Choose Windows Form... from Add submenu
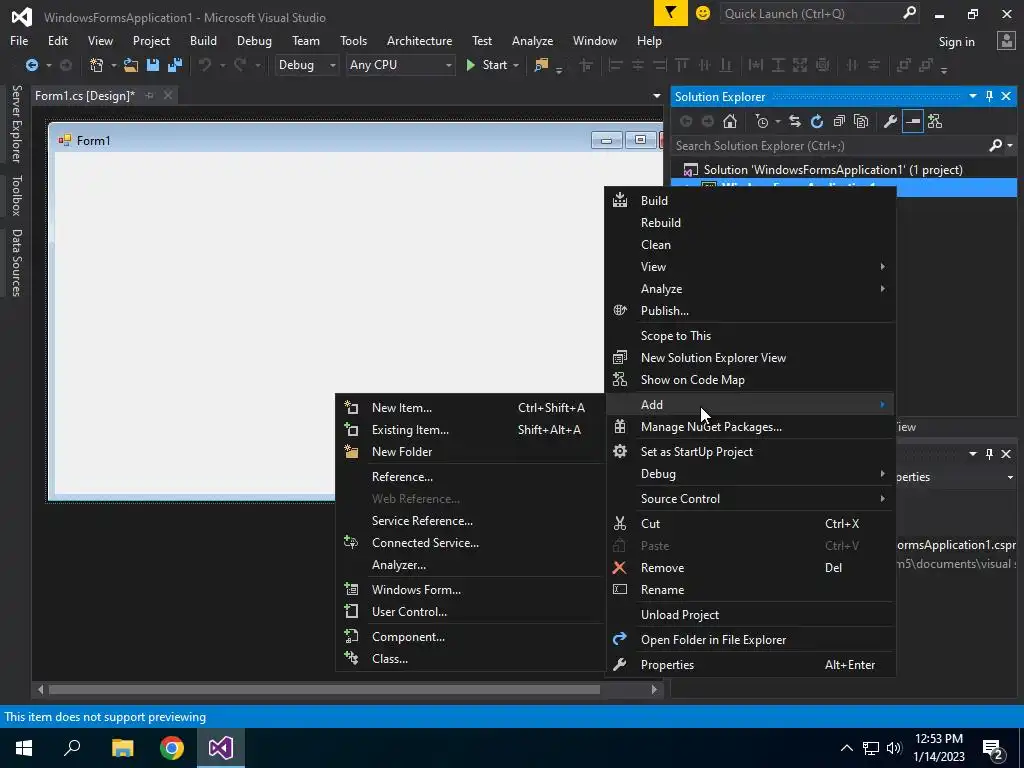 470,590
